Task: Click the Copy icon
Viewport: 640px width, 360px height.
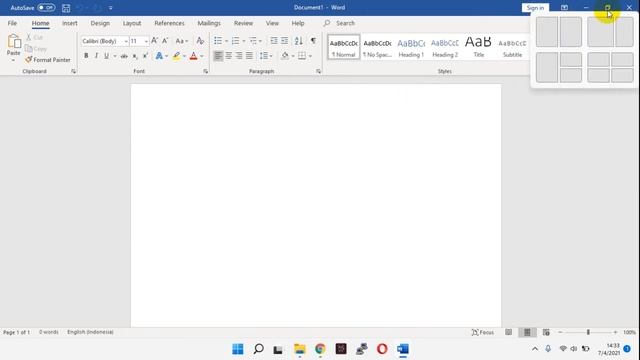Action: pyautogui.click(x=29, y=49)
